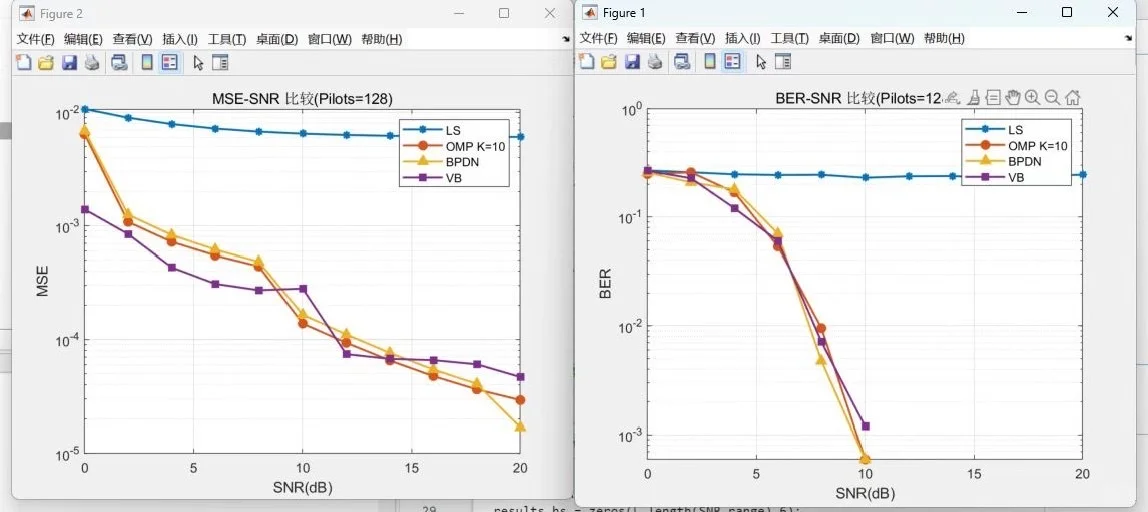Screen dimensions: 1148x512
Task: Open 工具(T) menu in Figure 1
Action: [790, 39]
